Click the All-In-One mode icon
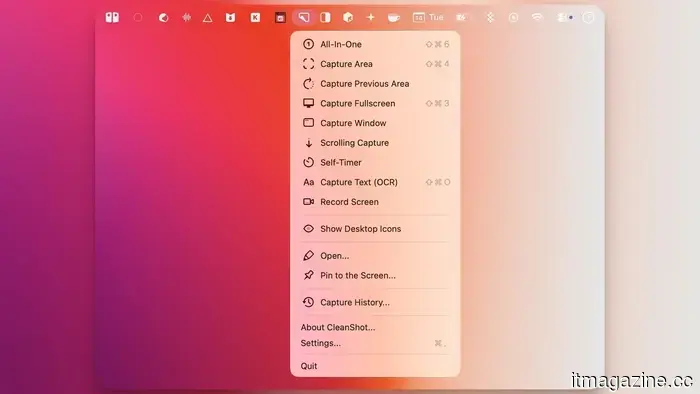700x394 pixels. (x=308, y=44)
